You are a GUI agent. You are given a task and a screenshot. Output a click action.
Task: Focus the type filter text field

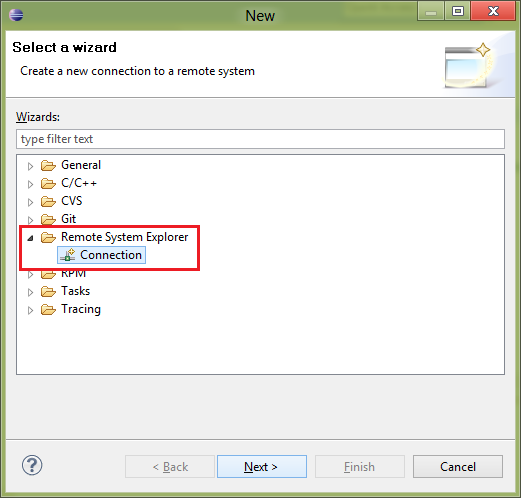260,139
